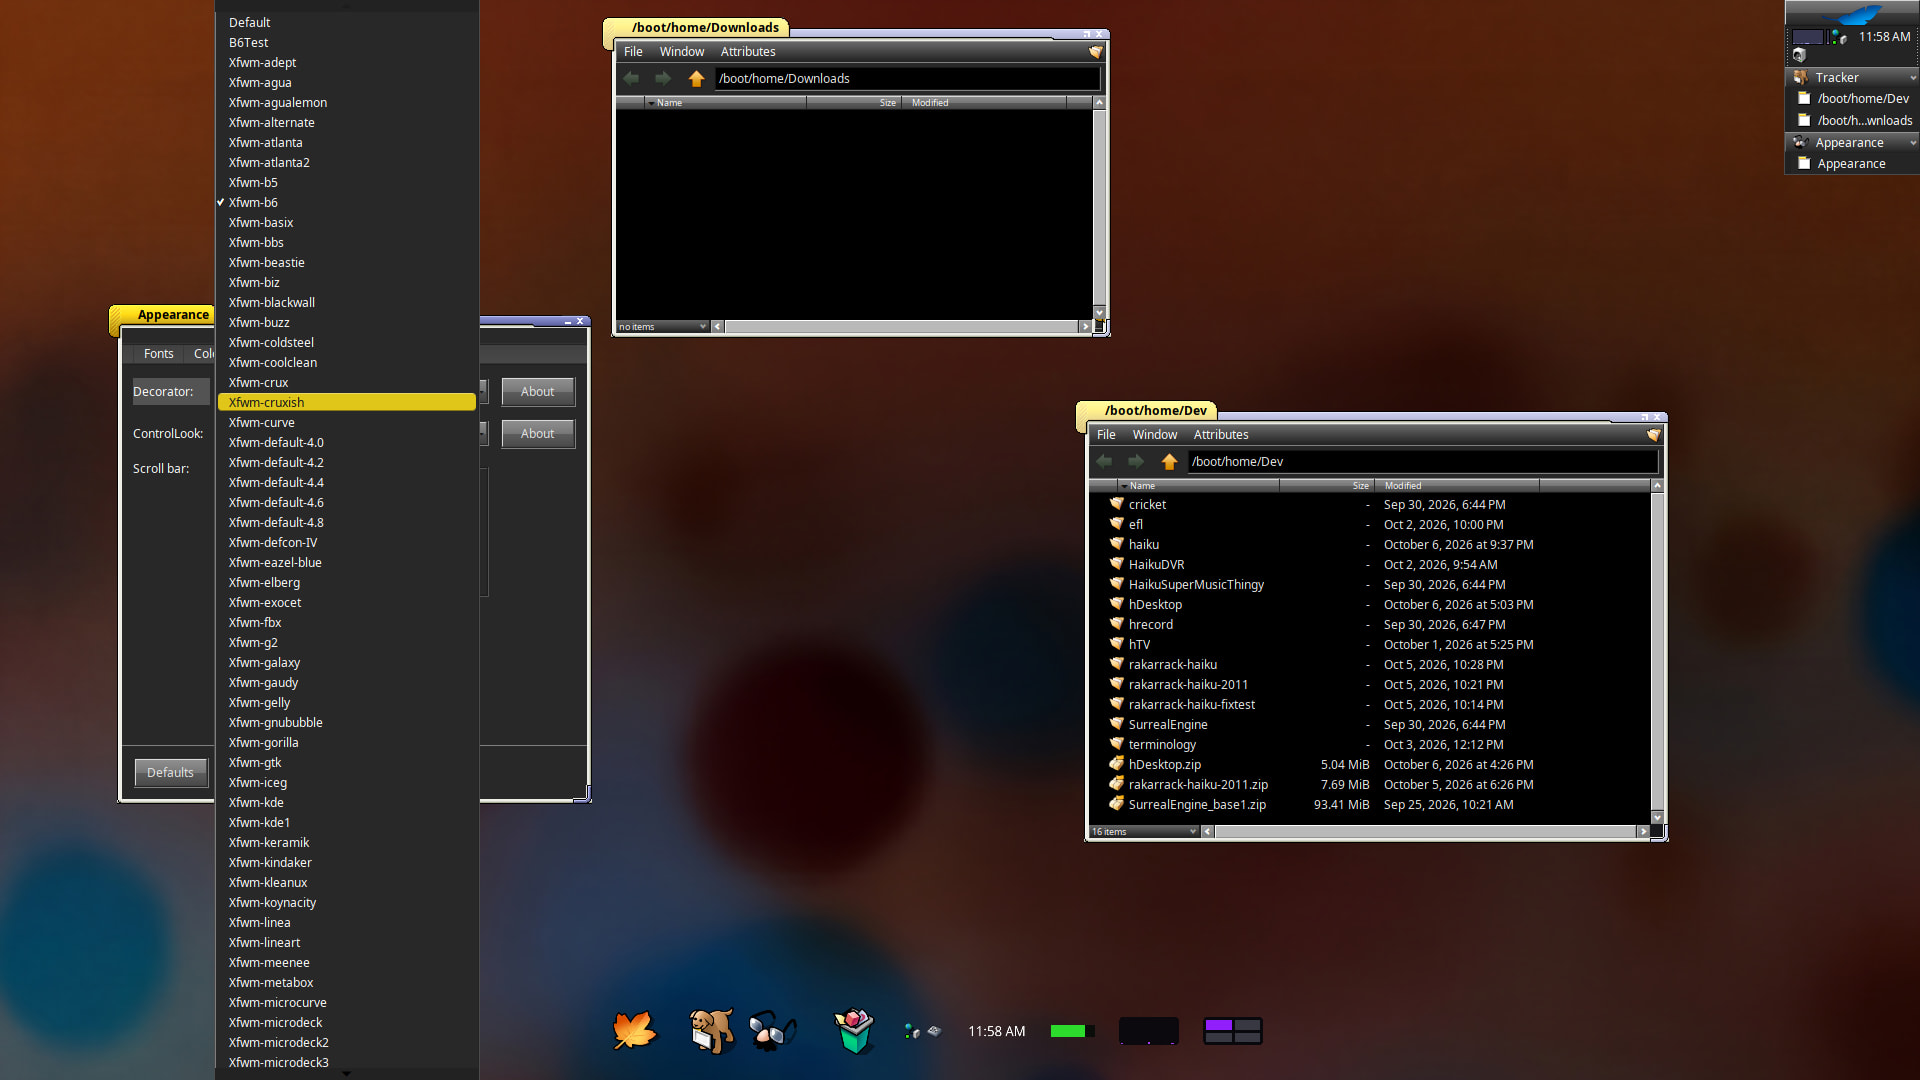Open the 'no items' dropdown in Downloads window
Viewport: 1920px width, 1080px height.
[662, 326]
